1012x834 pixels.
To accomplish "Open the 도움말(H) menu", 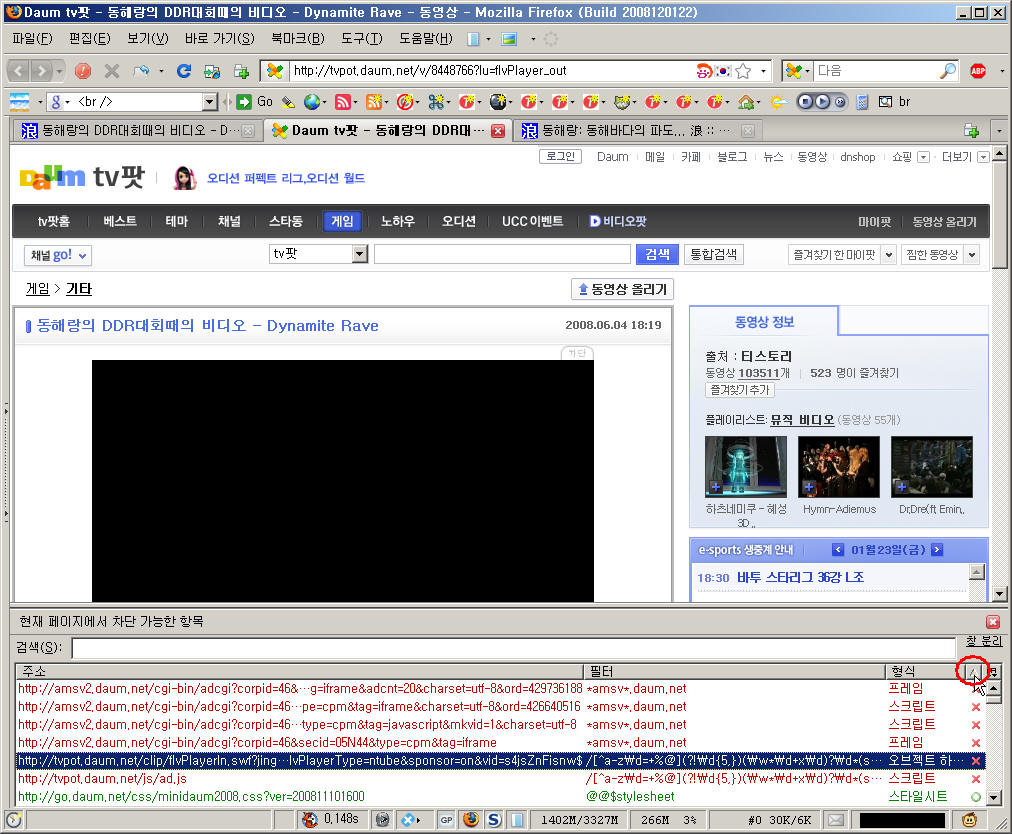I will [x=425, y=39].
